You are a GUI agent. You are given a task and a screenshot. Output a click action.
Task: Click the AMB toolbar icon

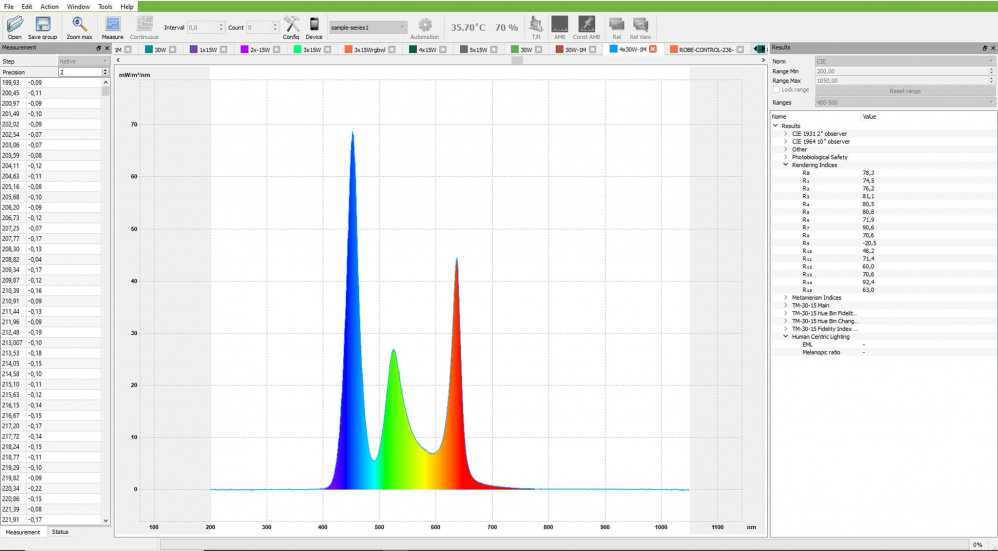[559, 24]
